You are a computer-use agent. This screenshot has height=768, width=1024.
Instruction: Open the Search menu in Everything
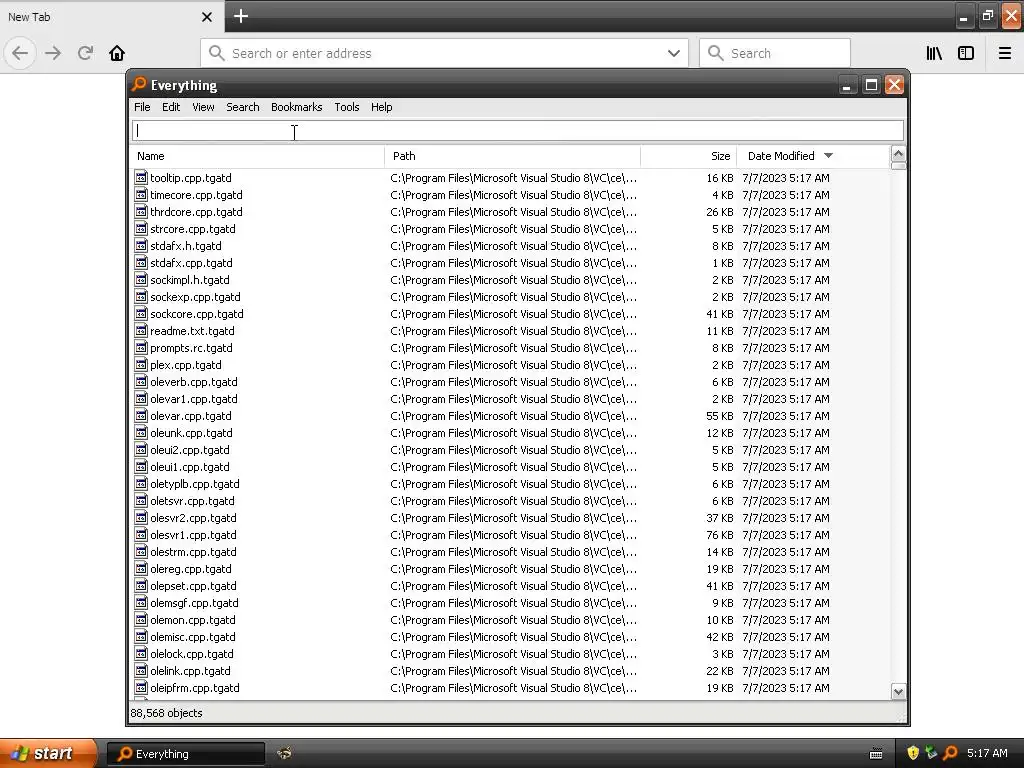click(x=243, y=107)
